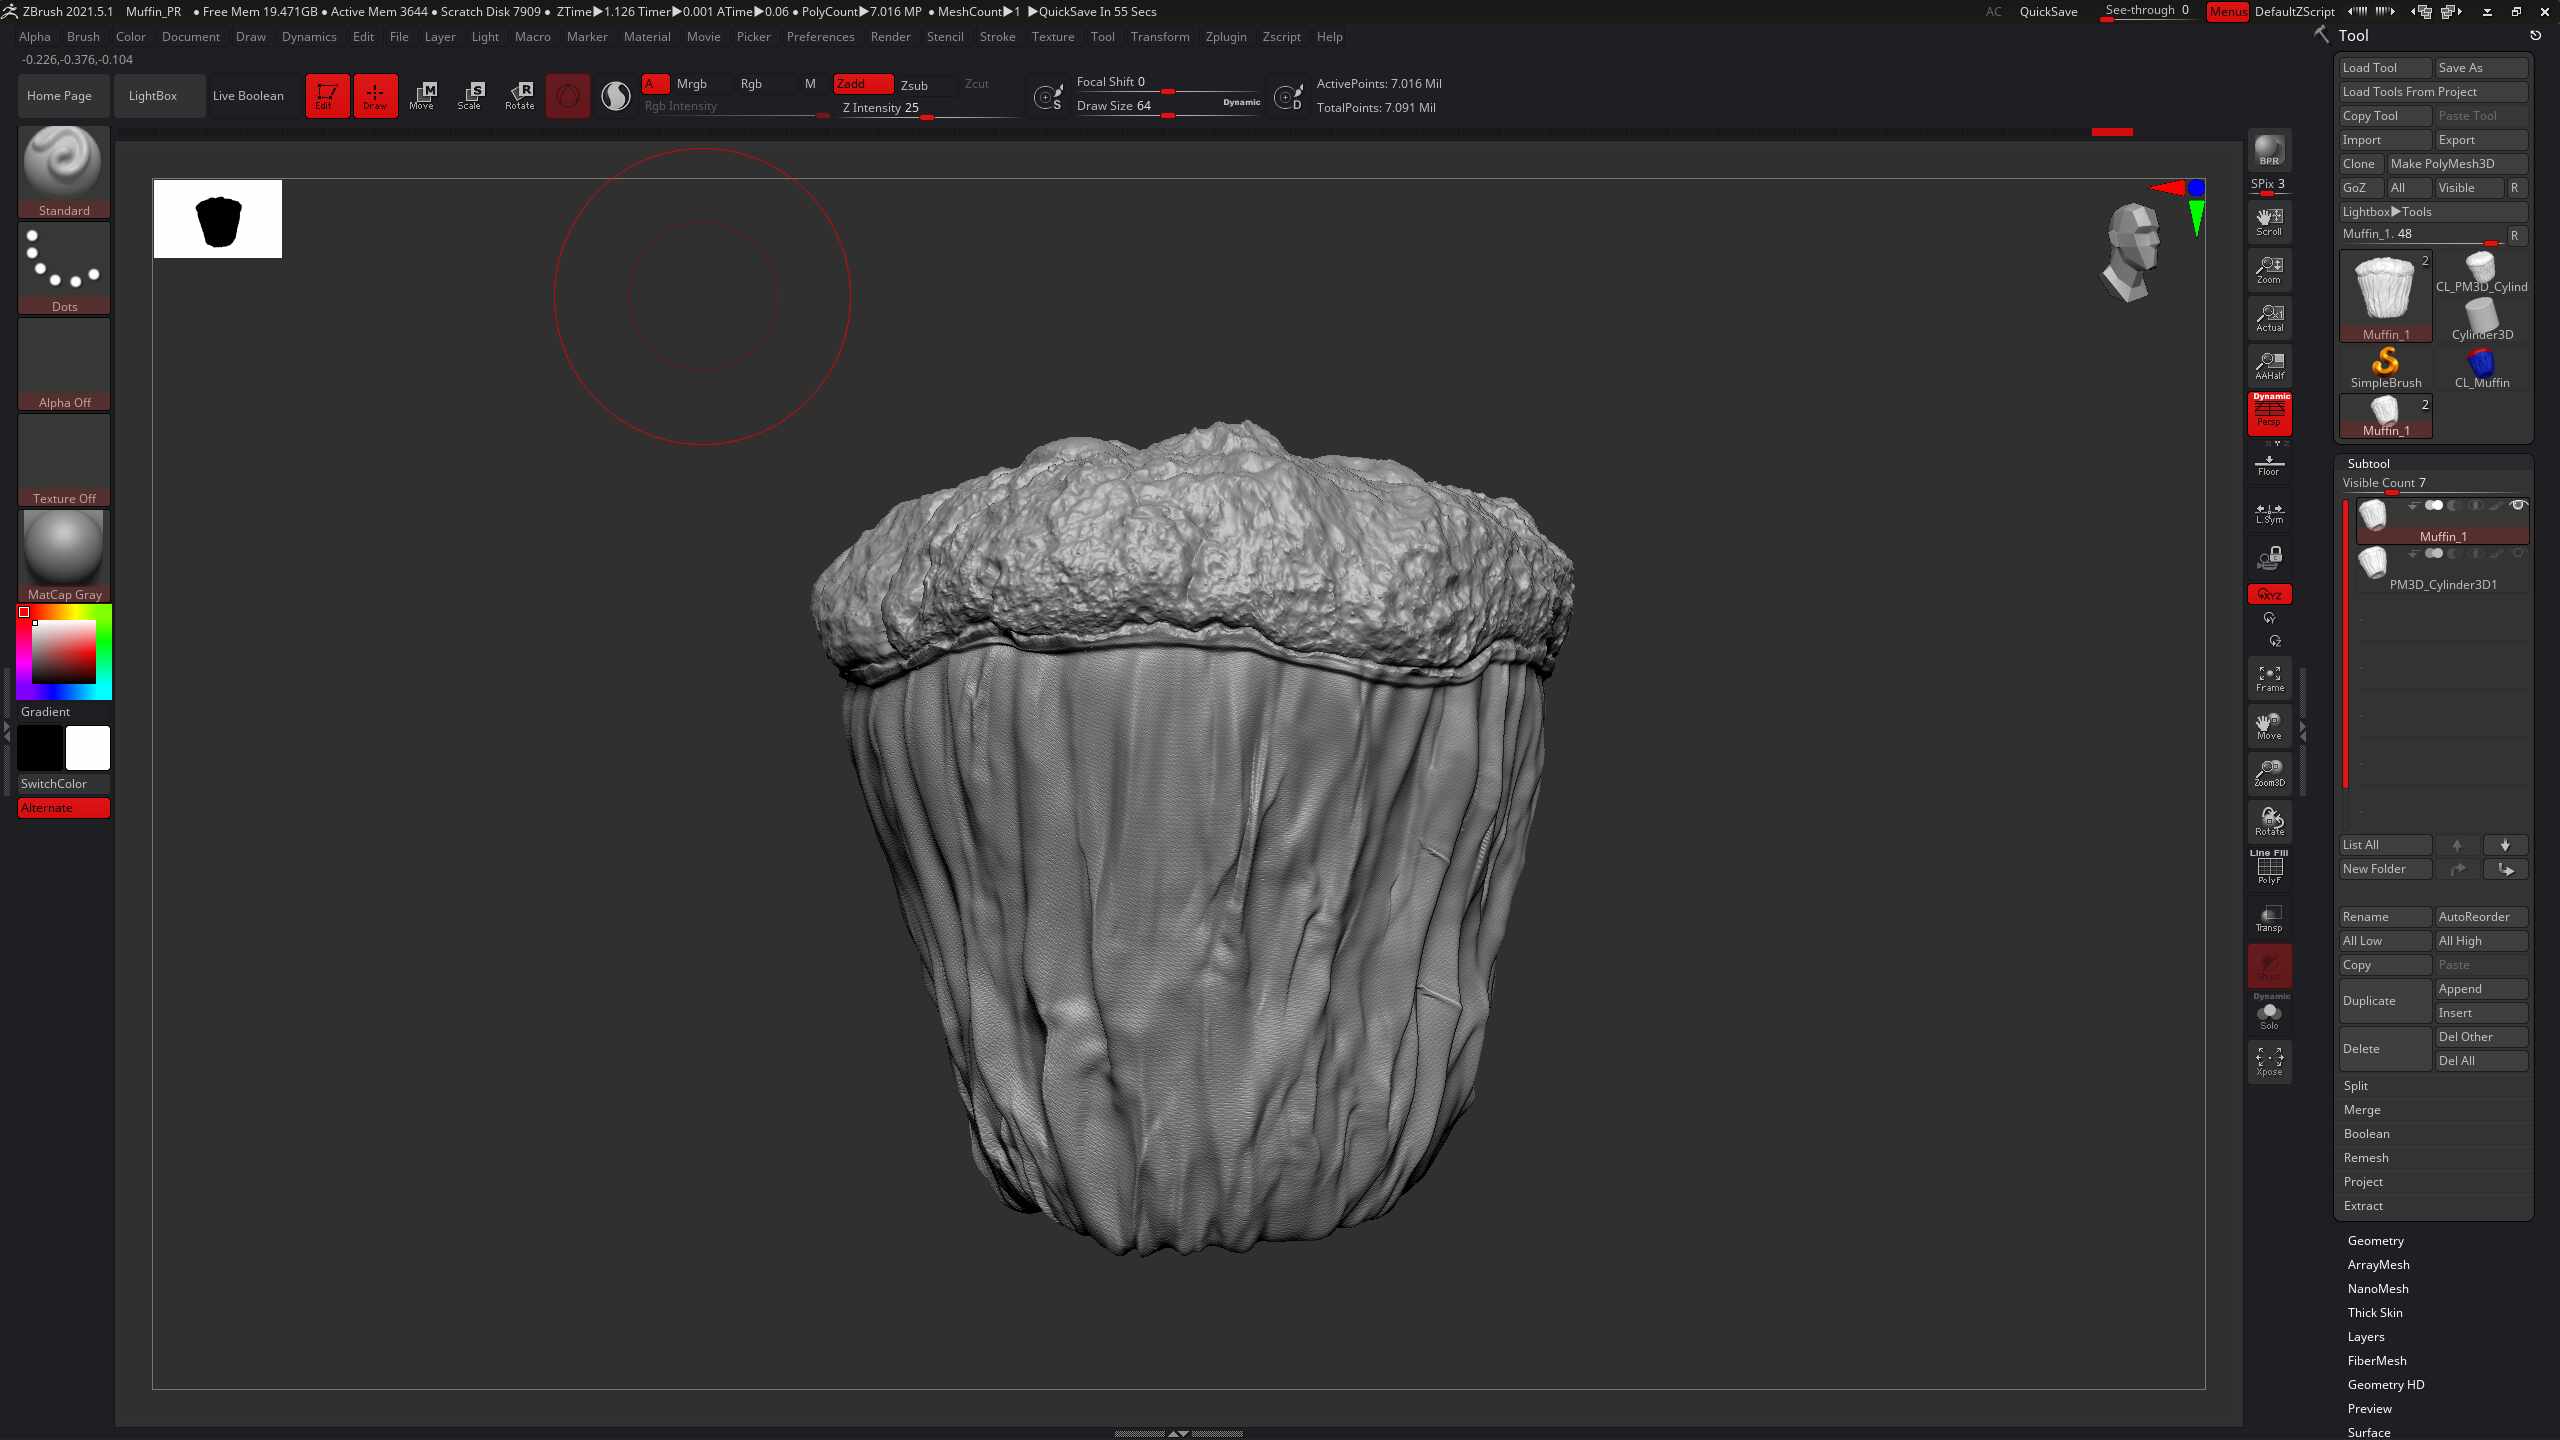Image resolution: width=2560 pixels, height=1440 pixels.
Task: Expand the ArrayMesh section
Action: tap(2378, 1265)
